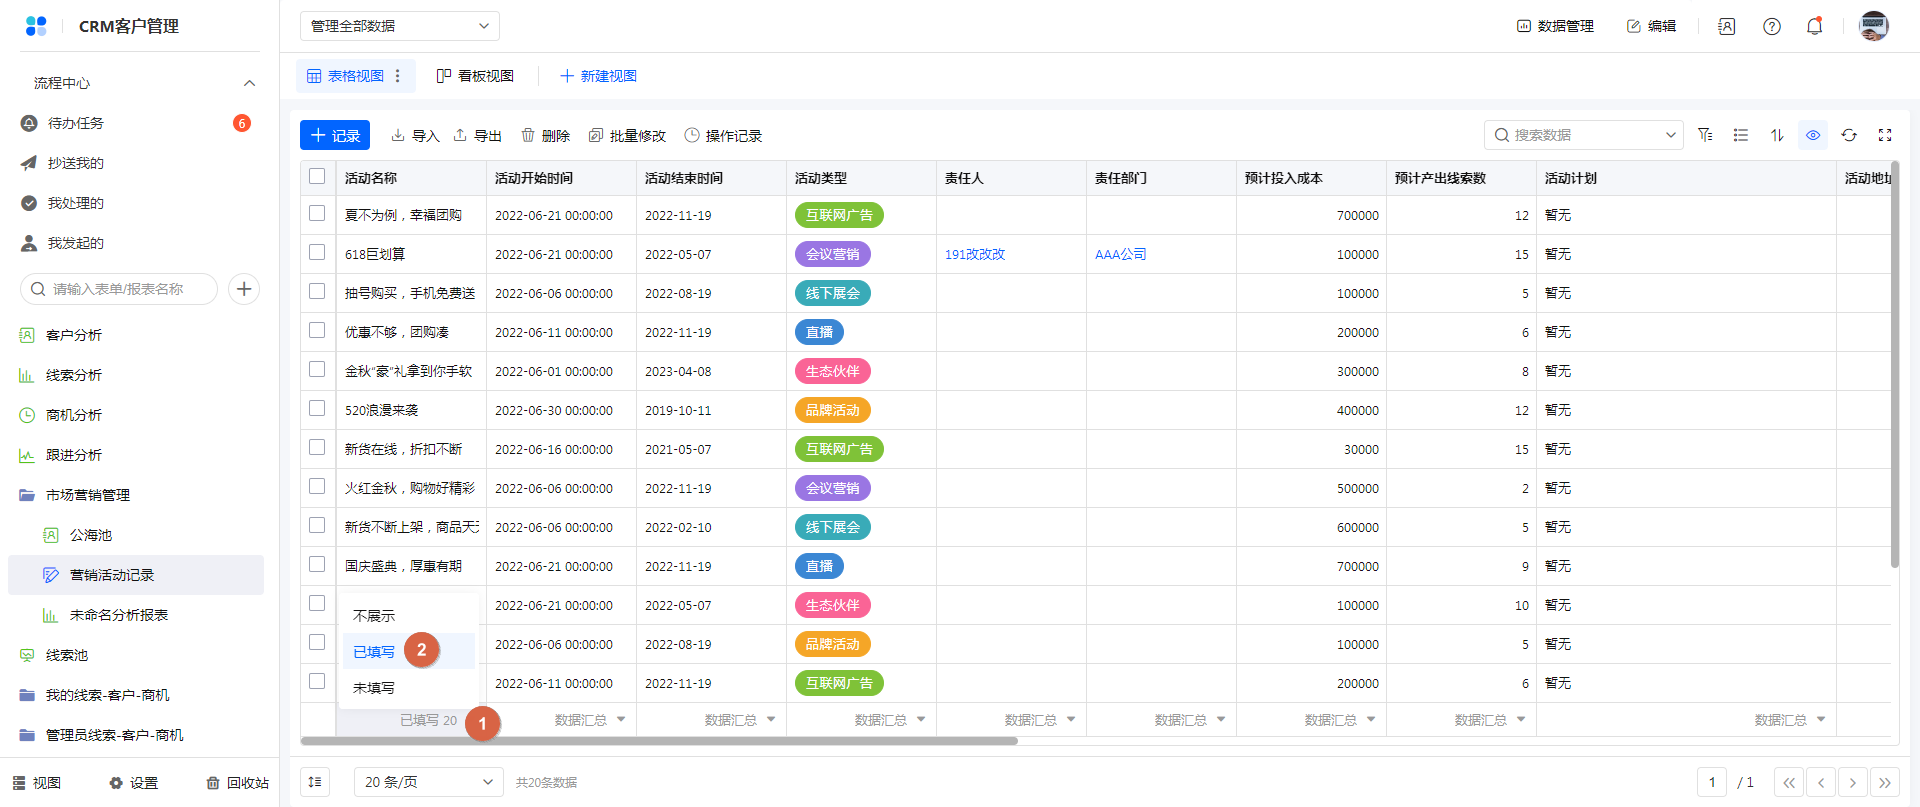
Task: Choose 未填写 in the summary menu
Action: [374, 688]
